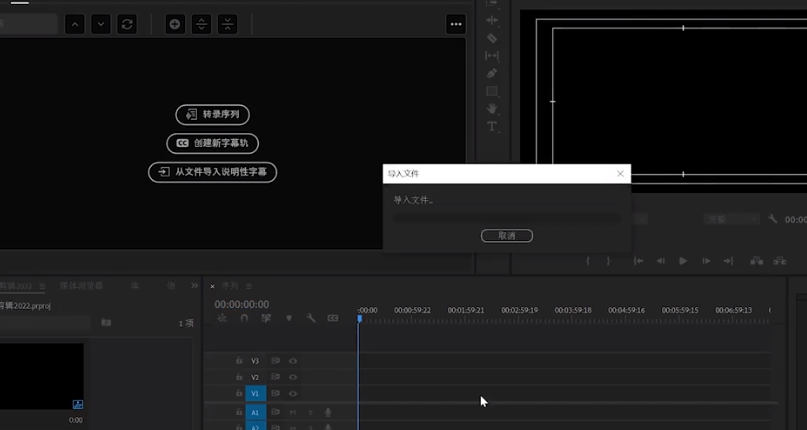Click the split caption segment icon

201,24
